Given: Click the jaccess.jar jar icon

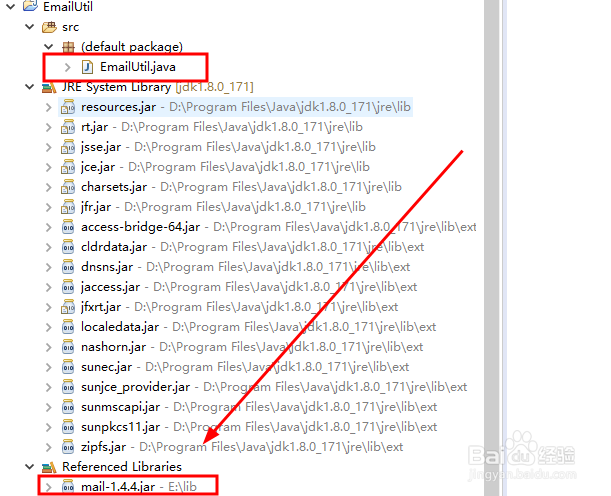Looking at the screenshot, I should click(x=68, y=287).
